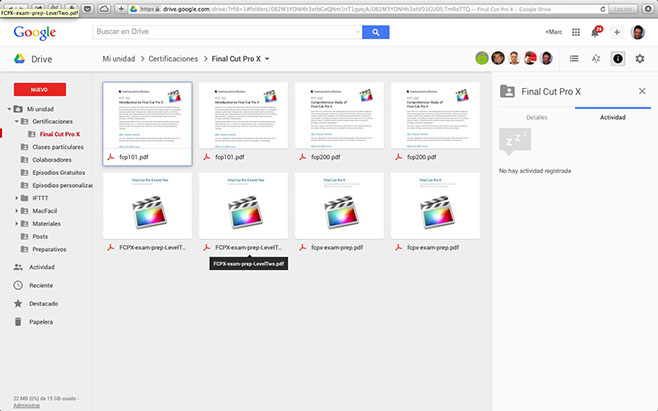
Task: Toggle the info details panel button
Action: click(x=618, y=59)
